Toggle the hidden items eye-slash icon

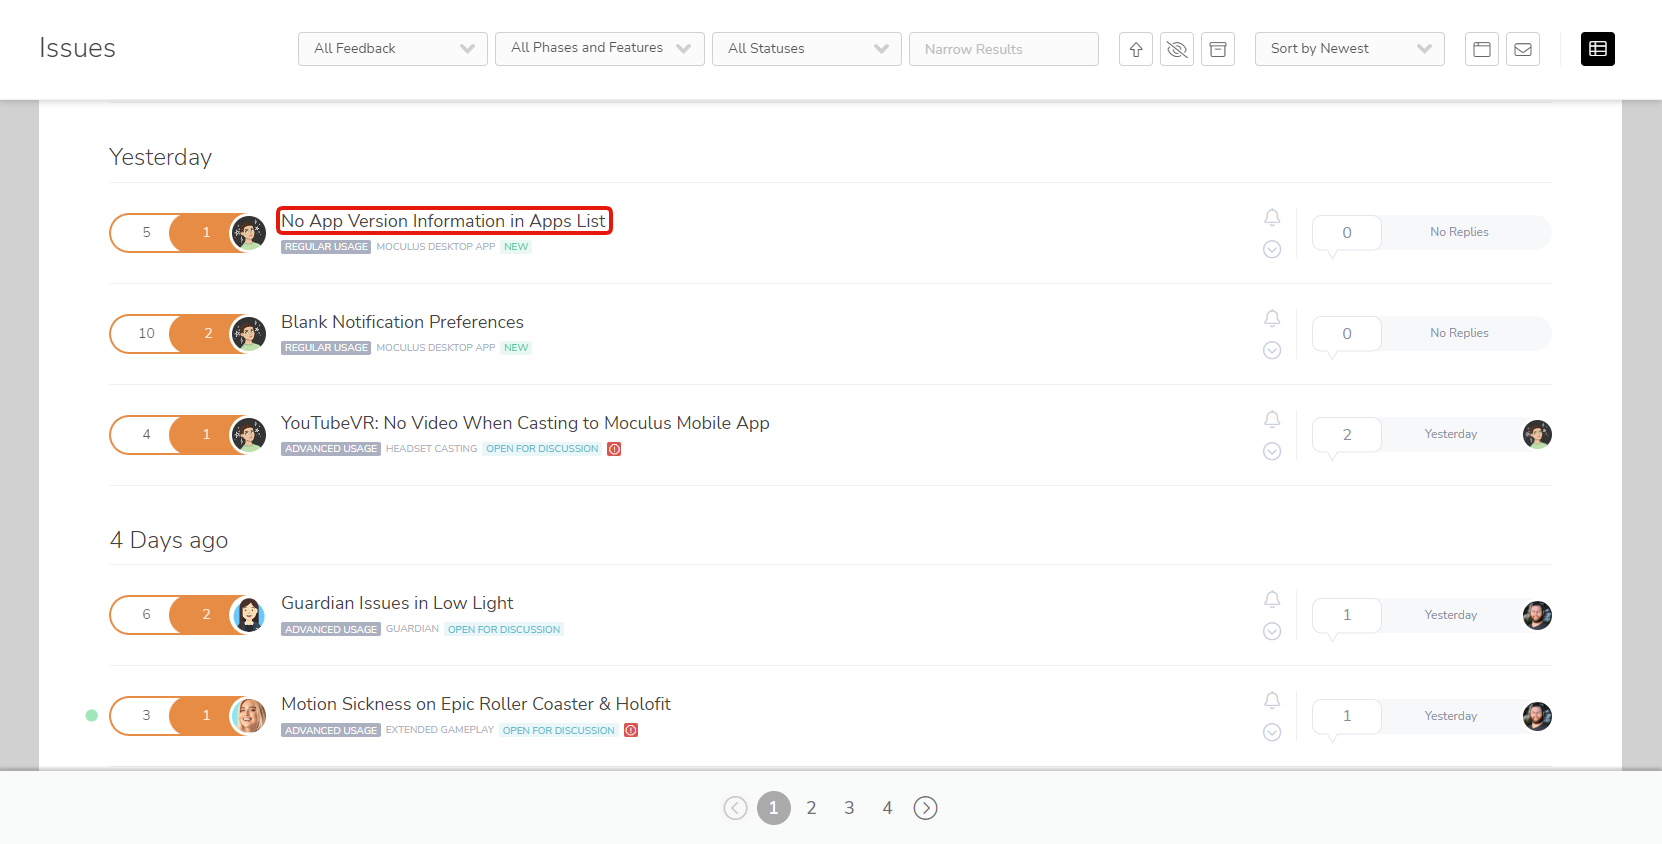pyautogui.click(x=1177, y=49)
